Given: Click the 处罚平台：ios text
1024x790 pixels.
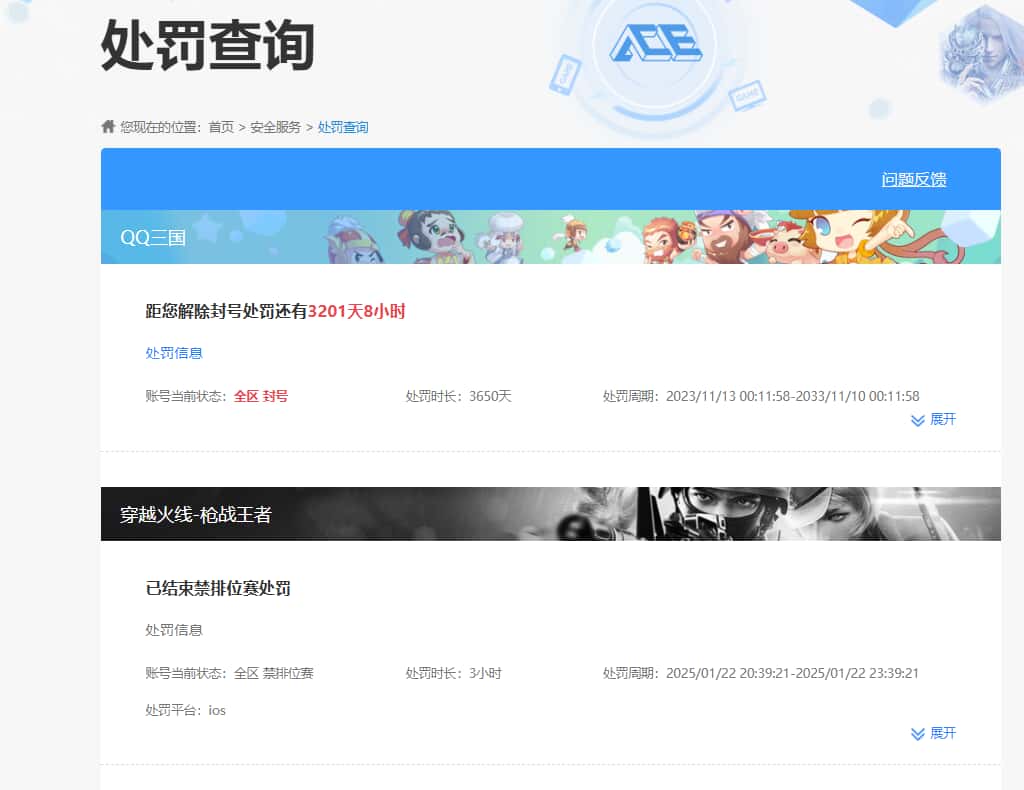Looking at the screenshot, I should [x=185, y=710].
